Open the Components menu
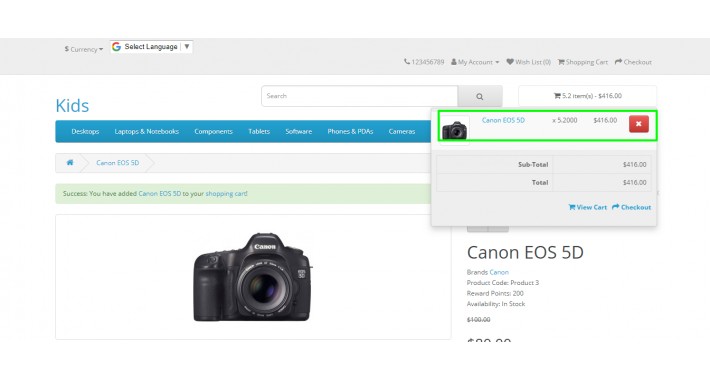Image resolution: width=710 pixels, height=380 pixels. pyautogui.click(x=213, y=131)
